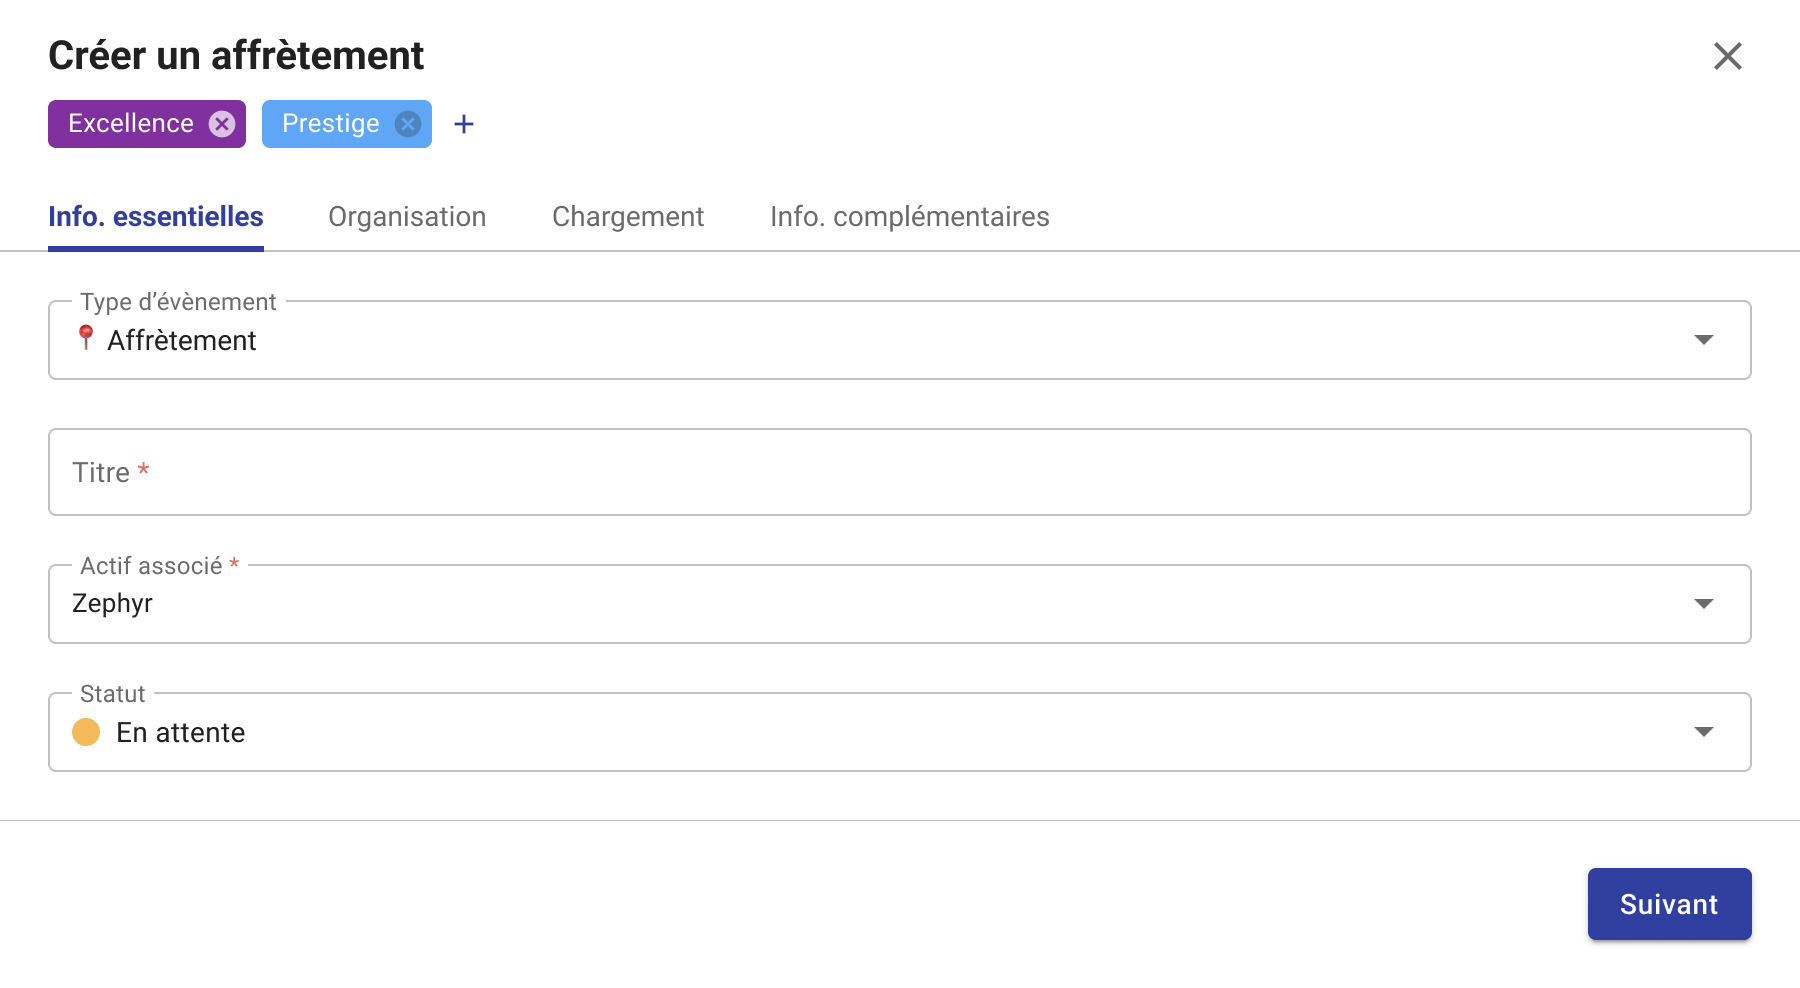Remove the Excellence tag
Screen dimensions: 1800x988
pos(222,124)
